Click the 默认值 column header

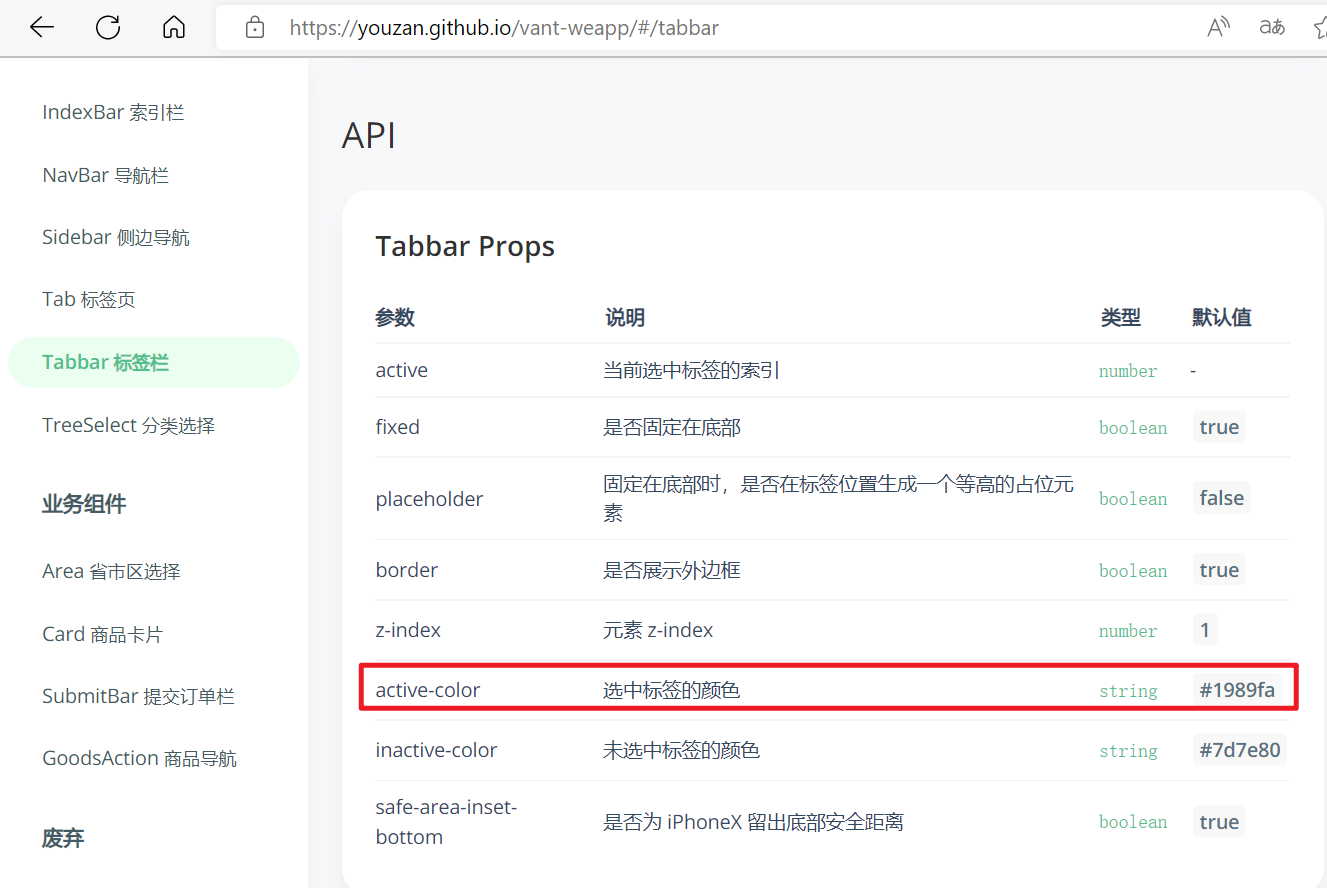pos(1222,317)
